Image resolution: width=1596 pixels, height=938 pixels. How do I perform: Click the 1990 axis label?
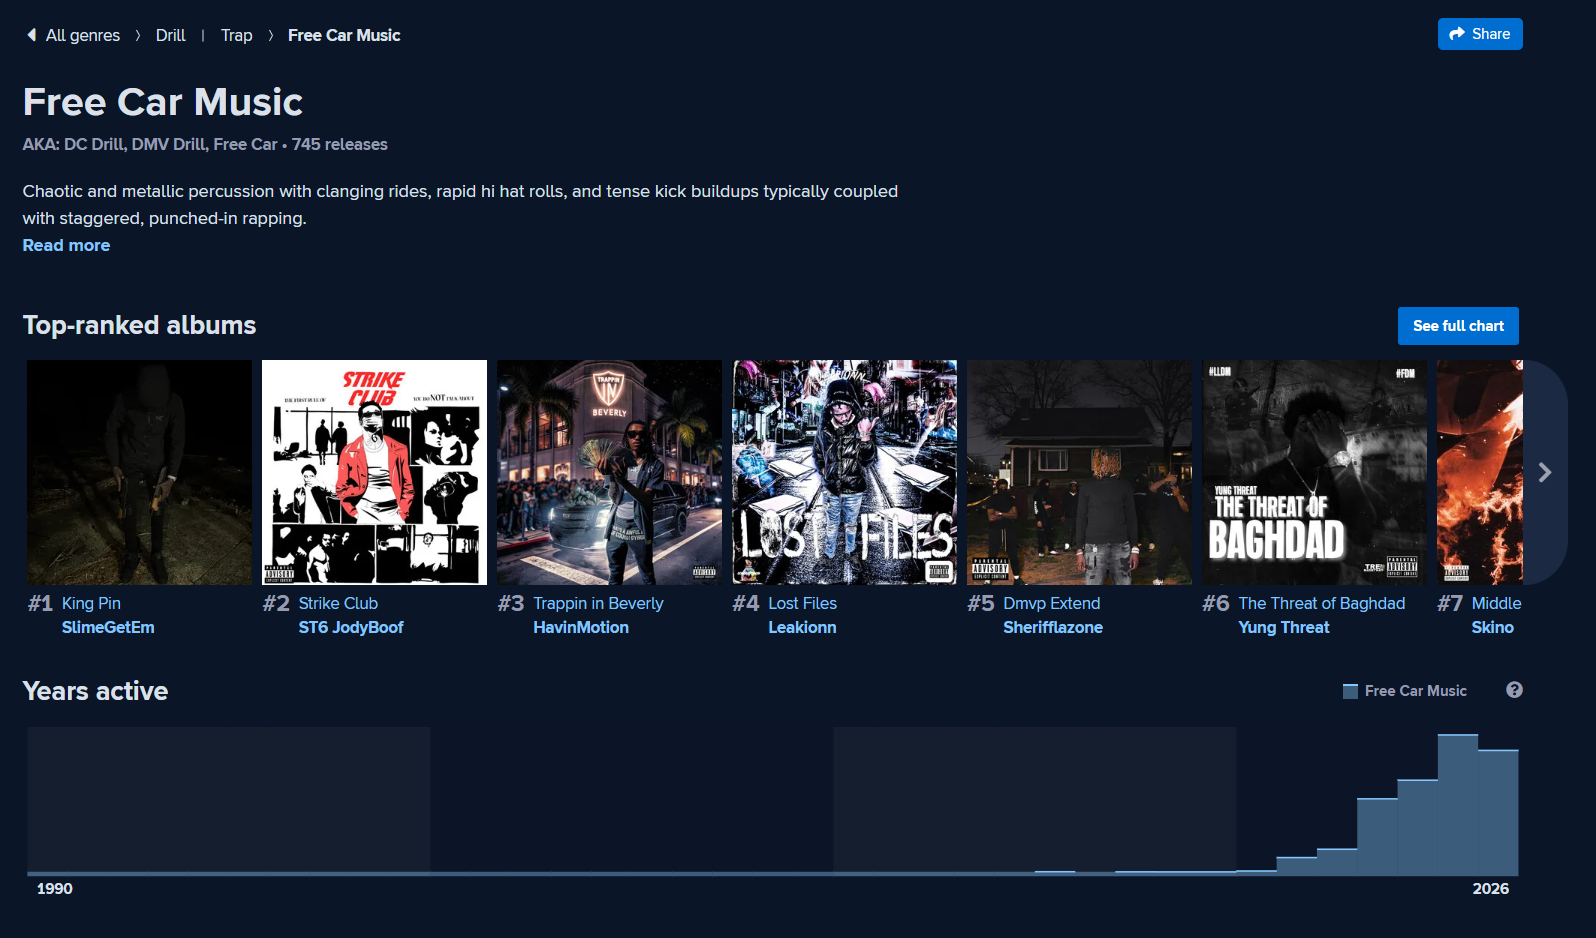point(55,889)
